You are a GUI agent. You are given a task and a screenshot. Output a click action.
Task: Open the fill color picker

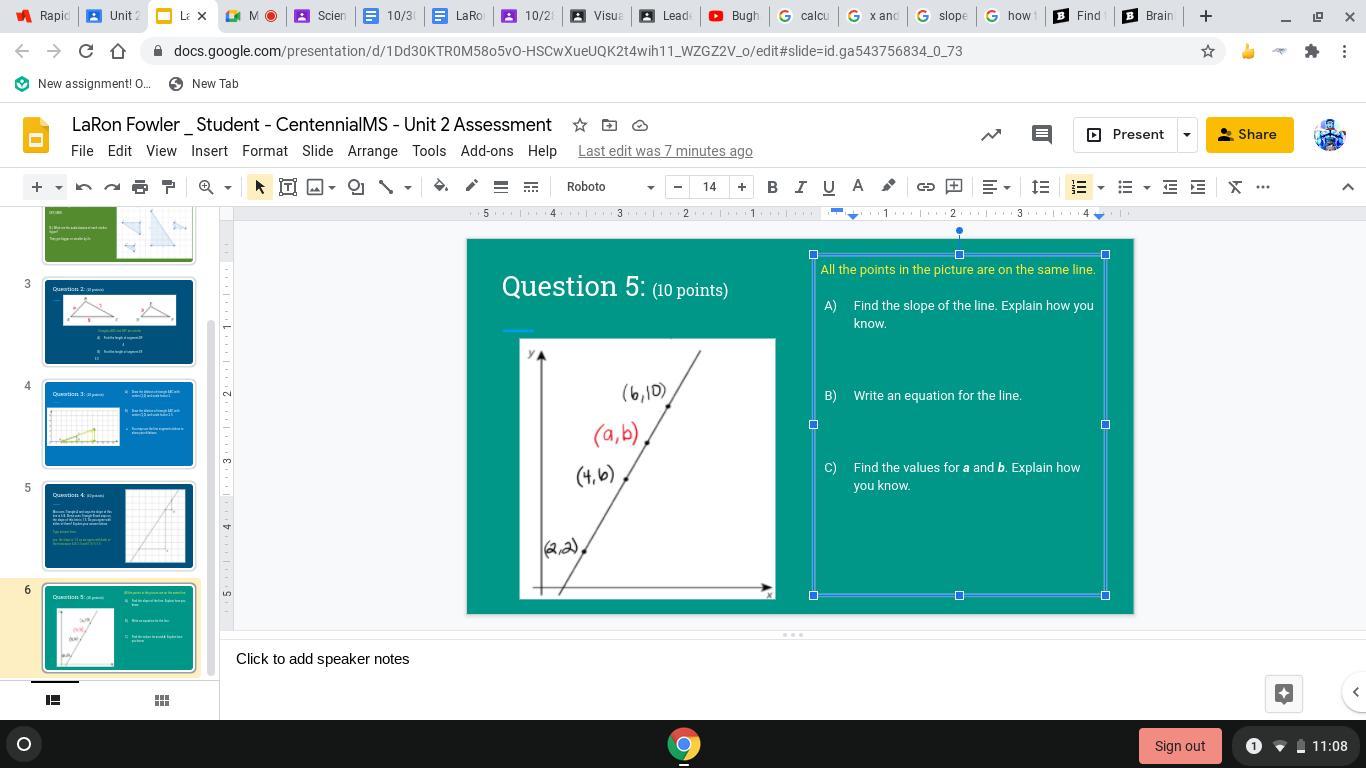coord(440,187)
